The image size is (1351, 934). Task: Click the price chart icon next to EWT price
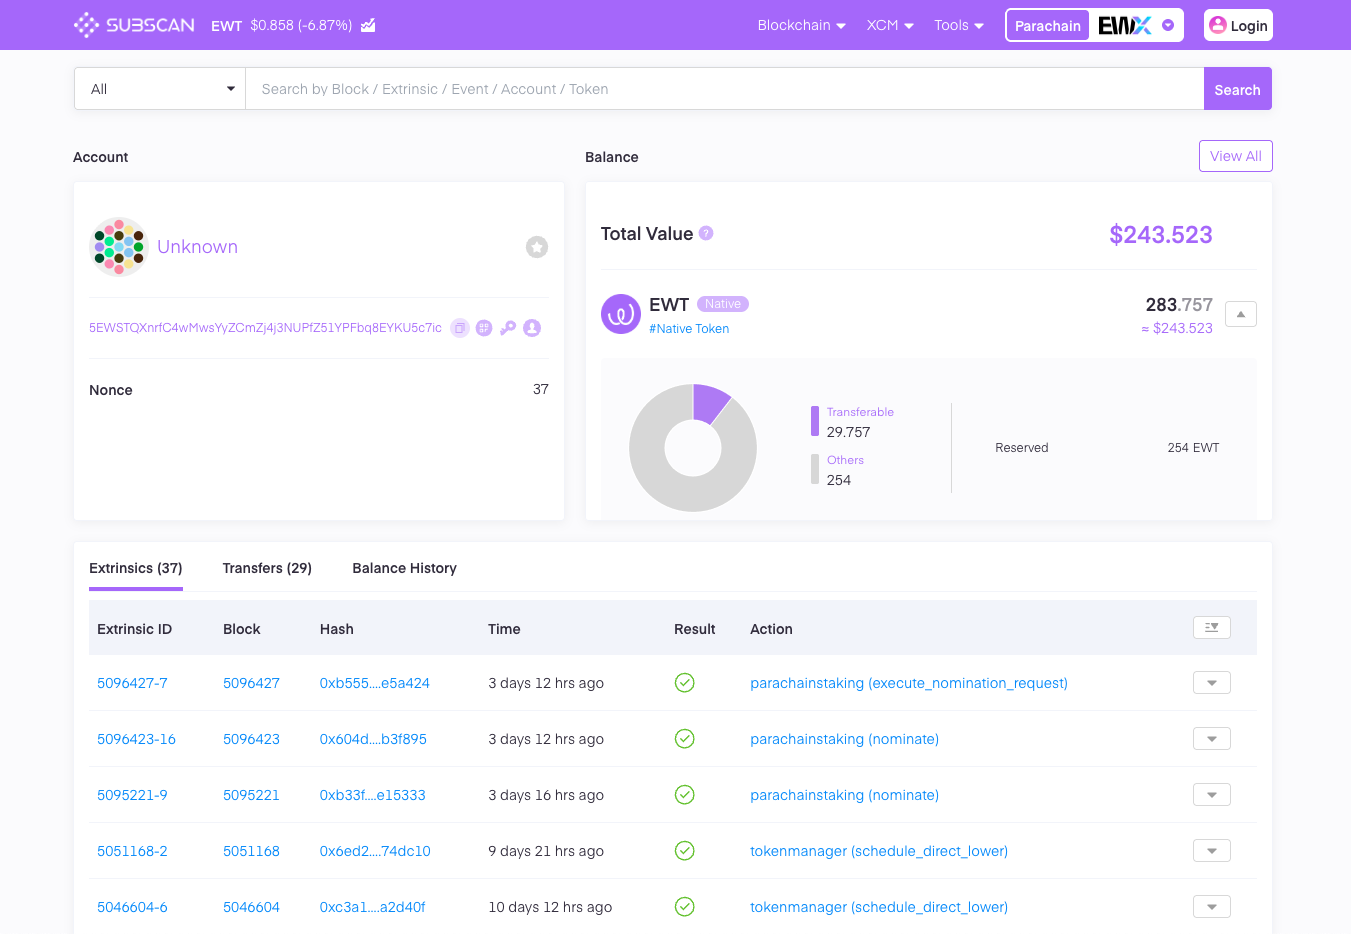(x=368, y=25)
